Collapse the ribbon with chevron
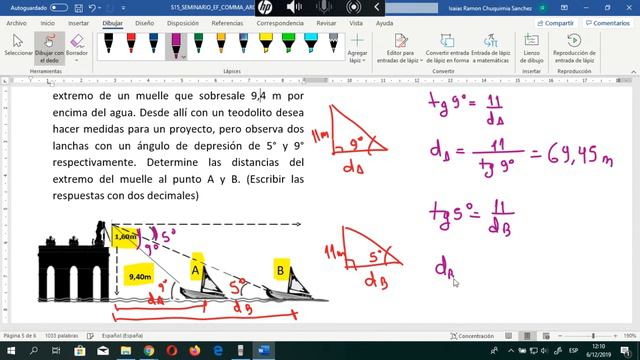 point(633,71)
